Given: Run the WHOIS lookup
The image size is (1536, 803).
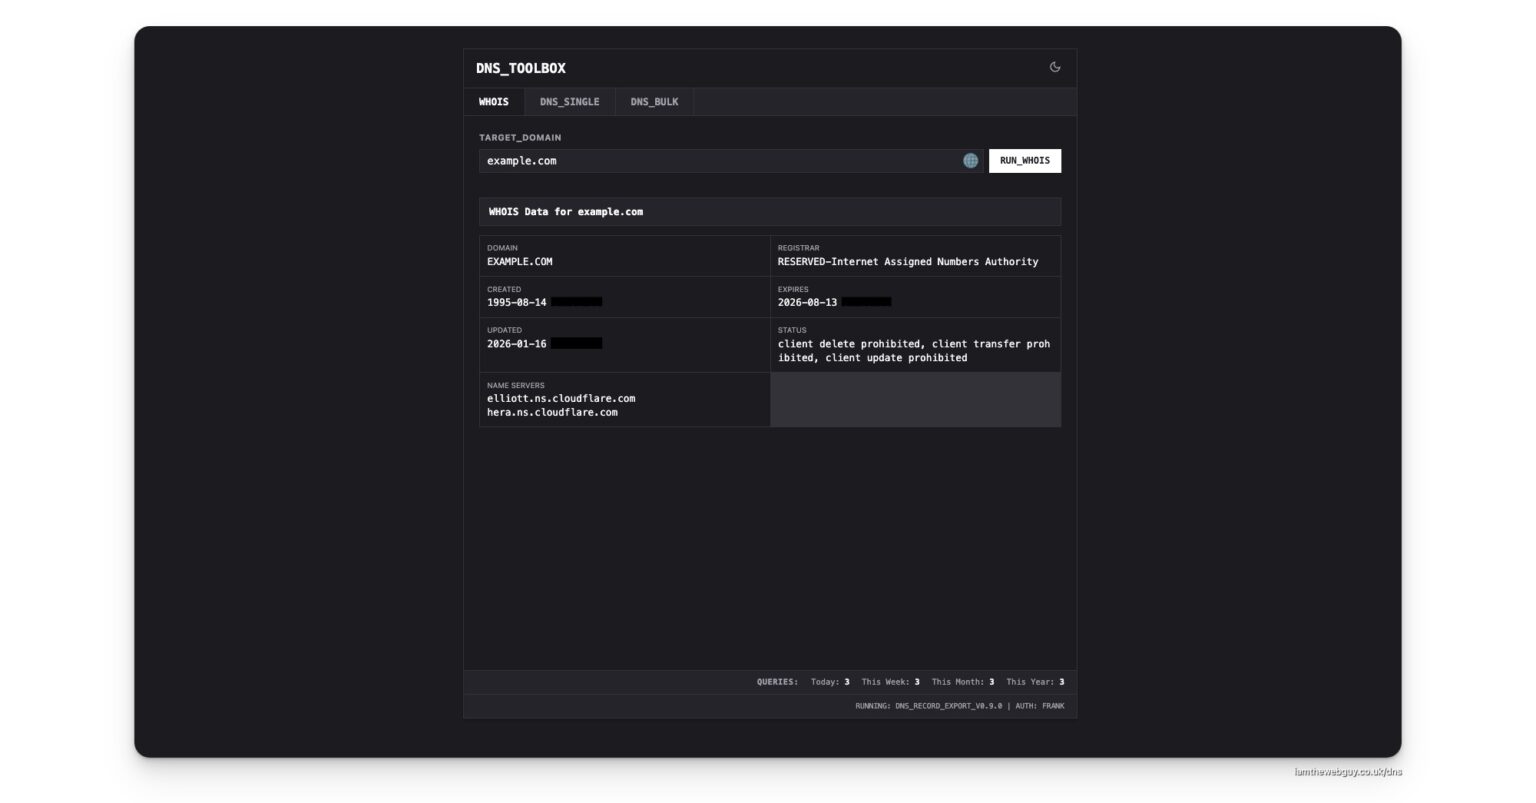Looking at the screenshot, I should pyautogui.click(x=1025, y=161).
